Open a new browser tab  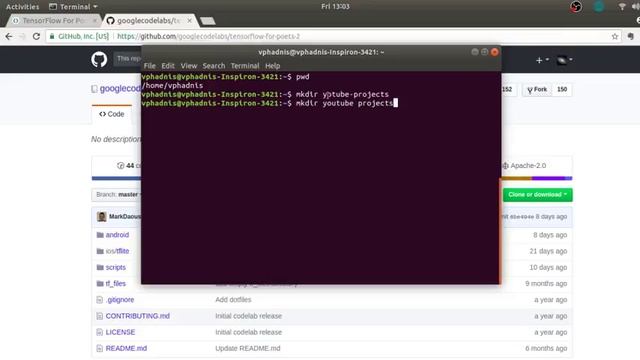(x=208, y=21)
